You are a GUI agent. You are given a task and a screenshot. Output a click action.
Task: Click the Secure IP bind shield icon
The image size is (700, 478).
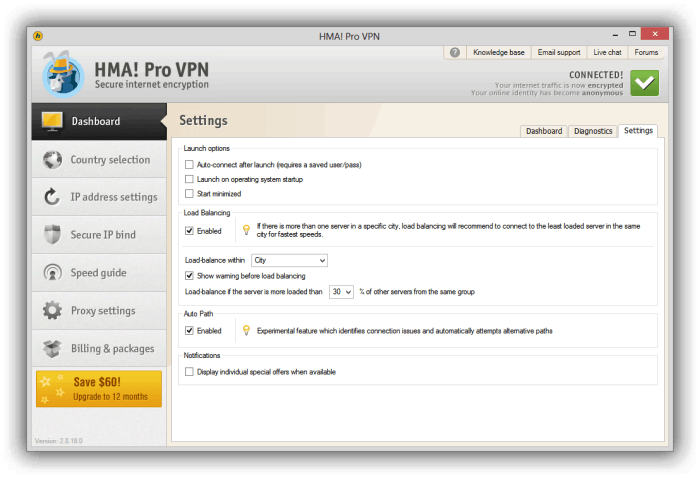pos(52,235)
